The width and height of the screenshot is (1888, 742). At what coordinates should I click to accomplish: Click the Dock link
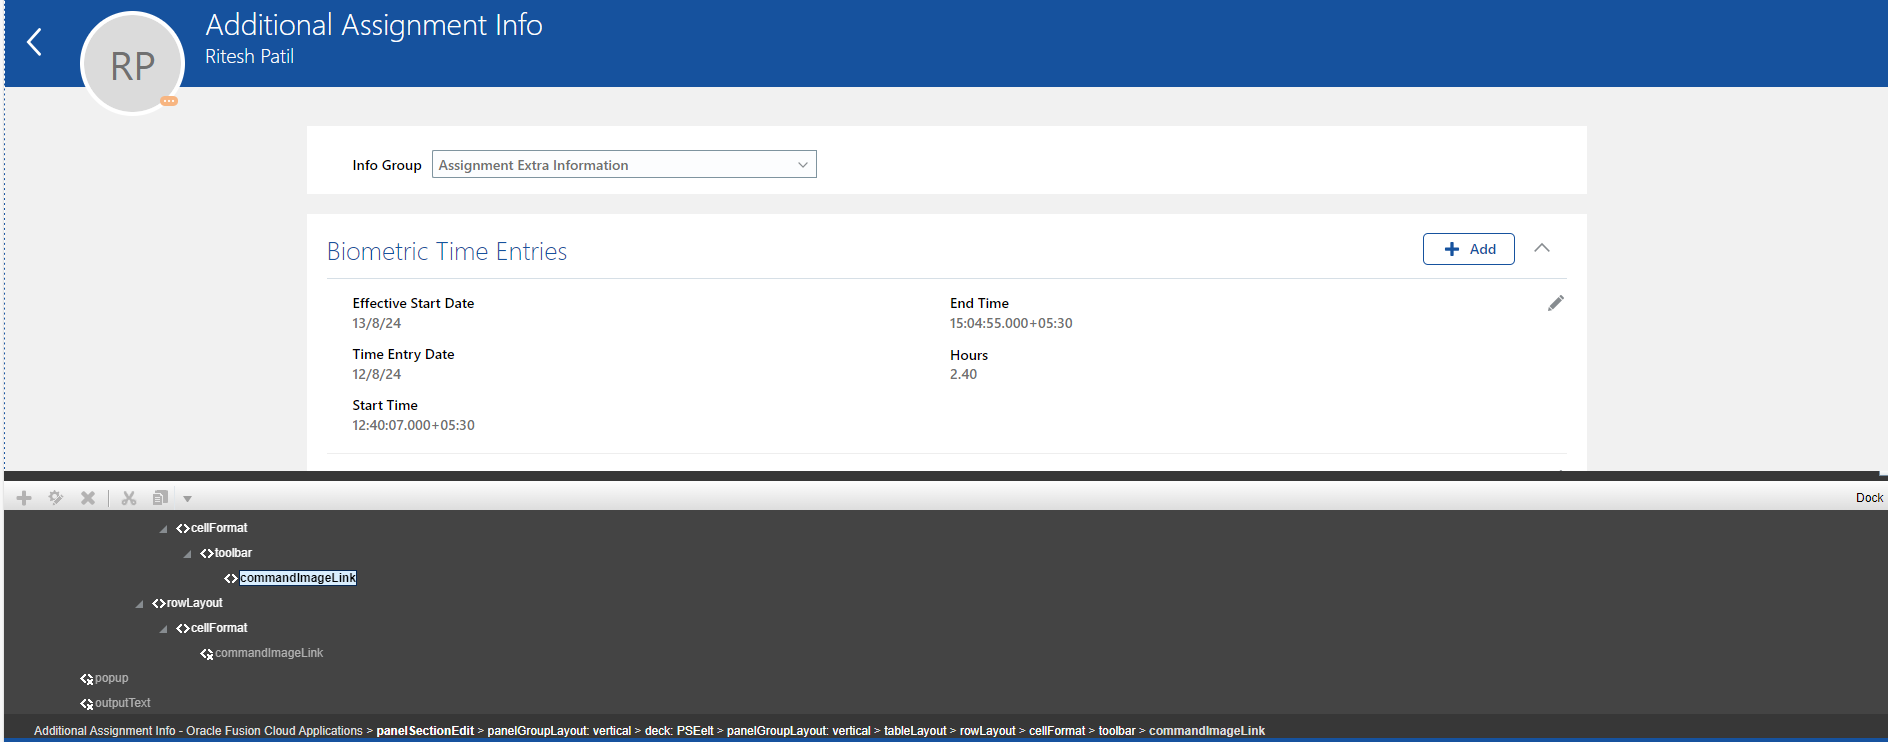point(1869,498)
